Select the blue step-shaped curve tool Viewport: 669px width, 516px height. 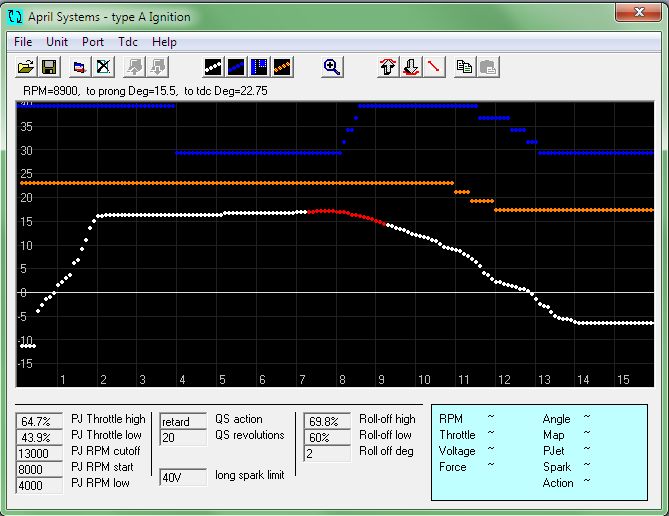pyautogui.click(x=259, y=67)
